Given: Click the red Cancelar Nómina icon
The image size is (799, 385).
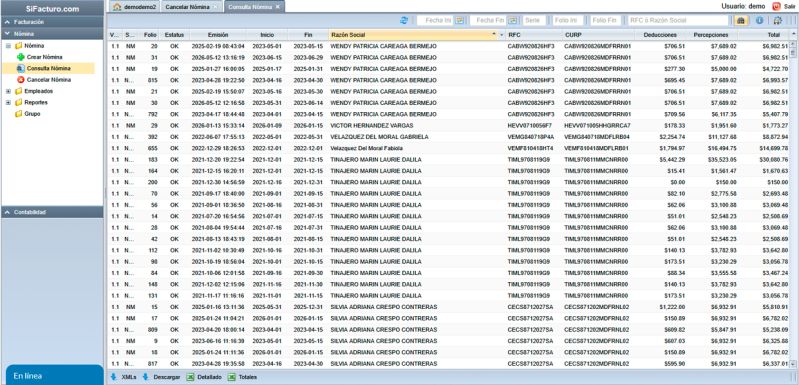Looking at the screenshot, I should [x=20, y=80].
